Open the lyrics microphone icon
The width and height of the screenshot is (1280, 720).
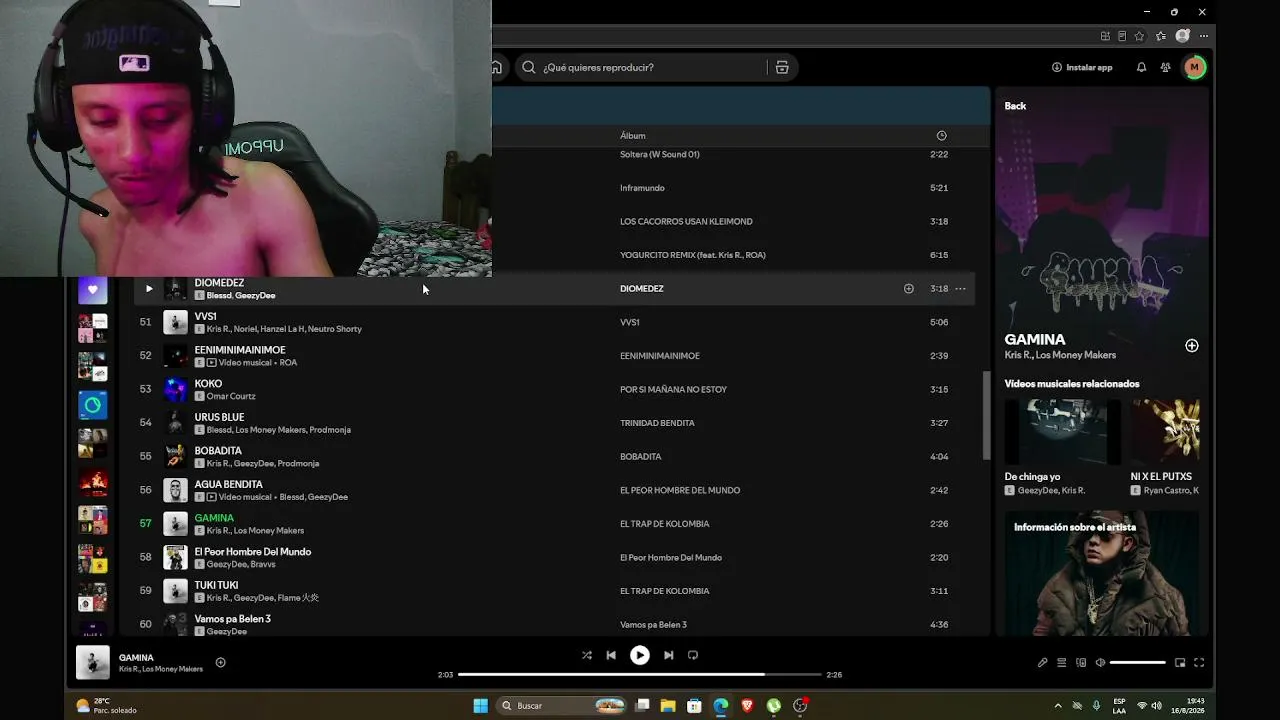(x=1042, y=662)
